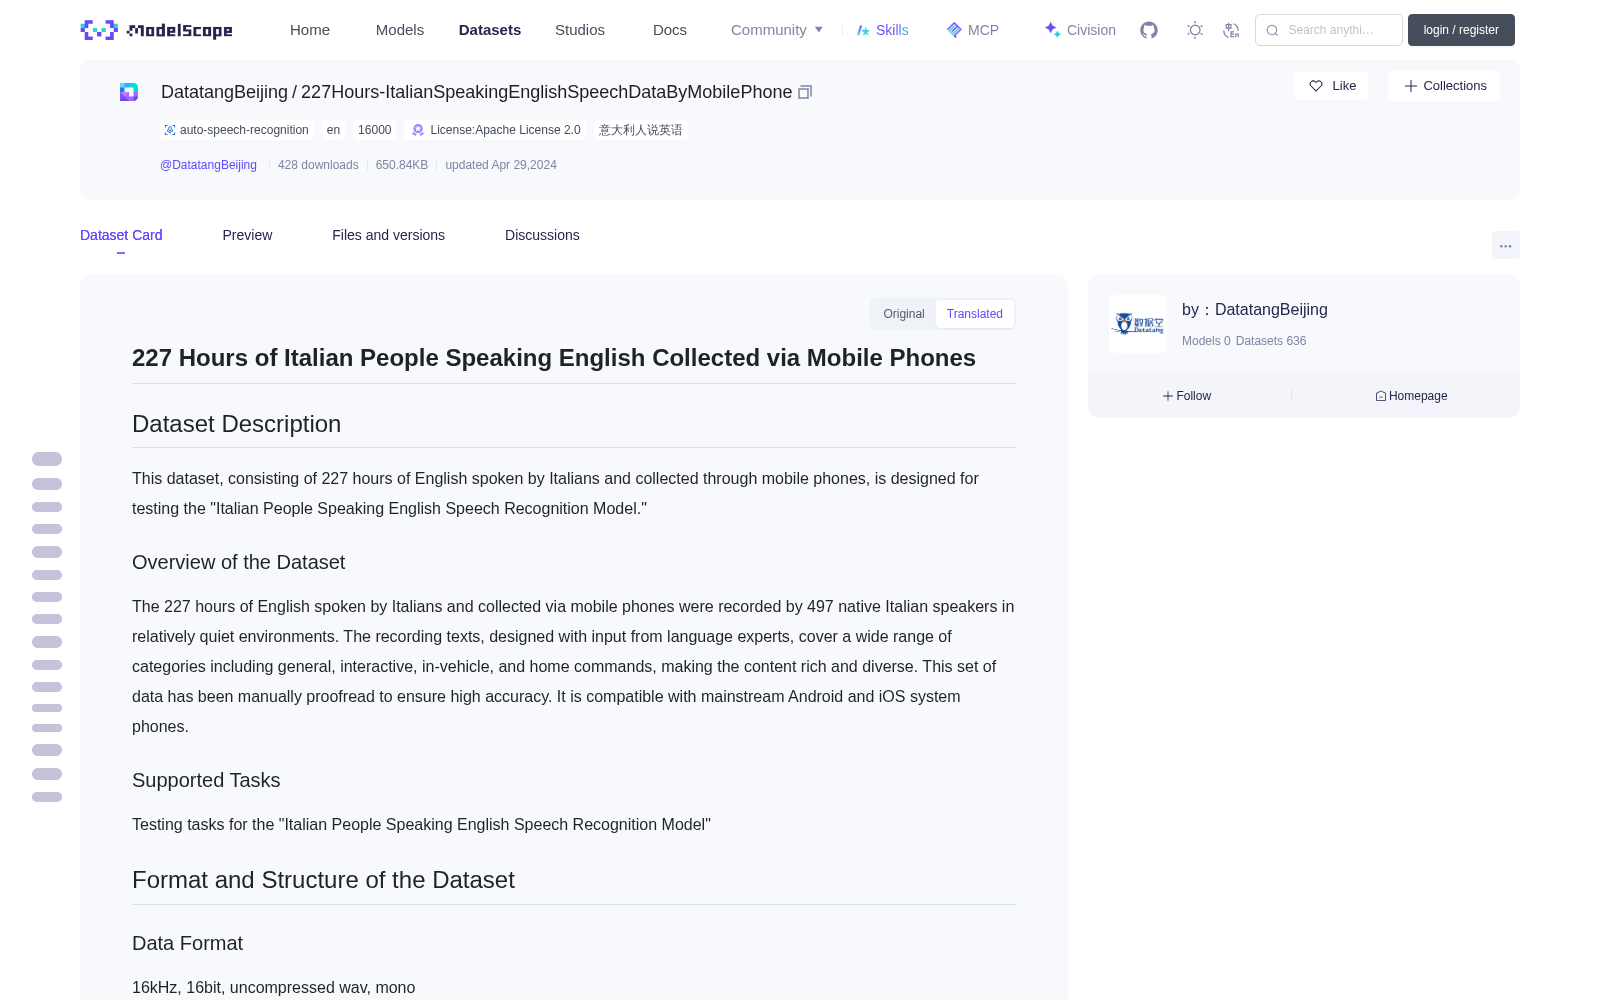The image size is (1600, 1000).
Task: Open the Models menu item
Action: point(400,30)
